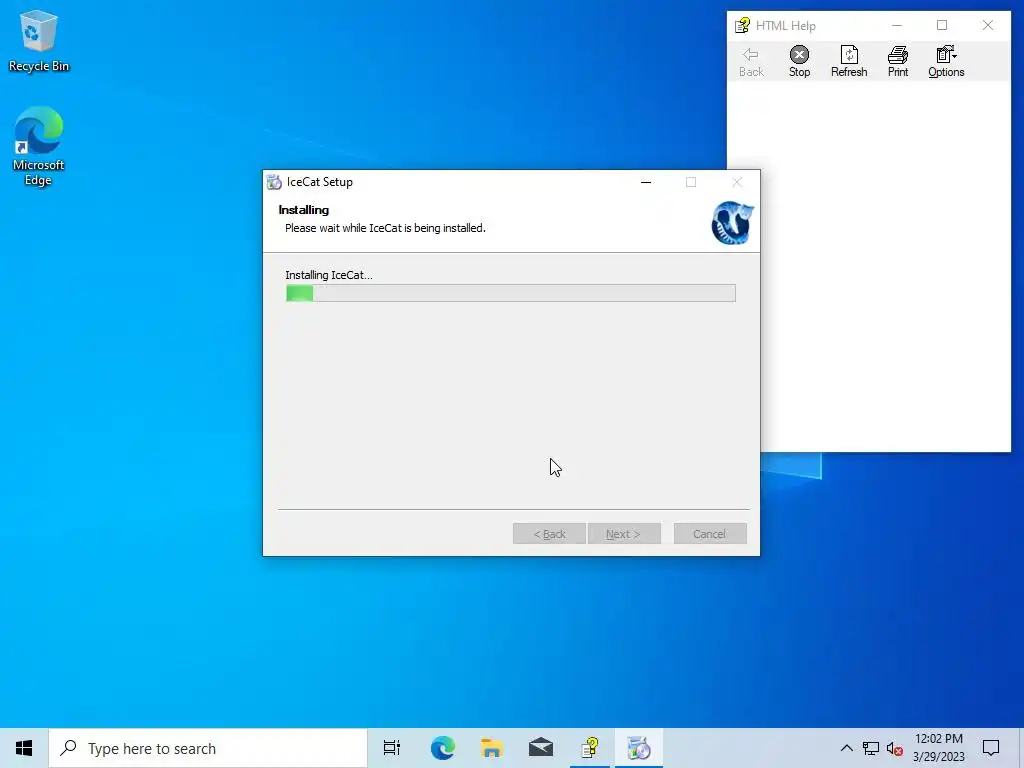
Task: Open the Mail app on taskbar
Action: tap(541, 748)
